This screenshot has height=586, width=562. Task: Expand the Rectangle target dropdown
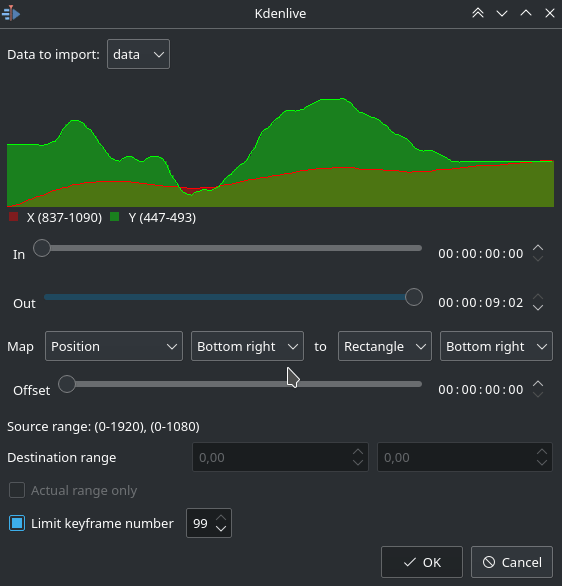pos(385,346)
